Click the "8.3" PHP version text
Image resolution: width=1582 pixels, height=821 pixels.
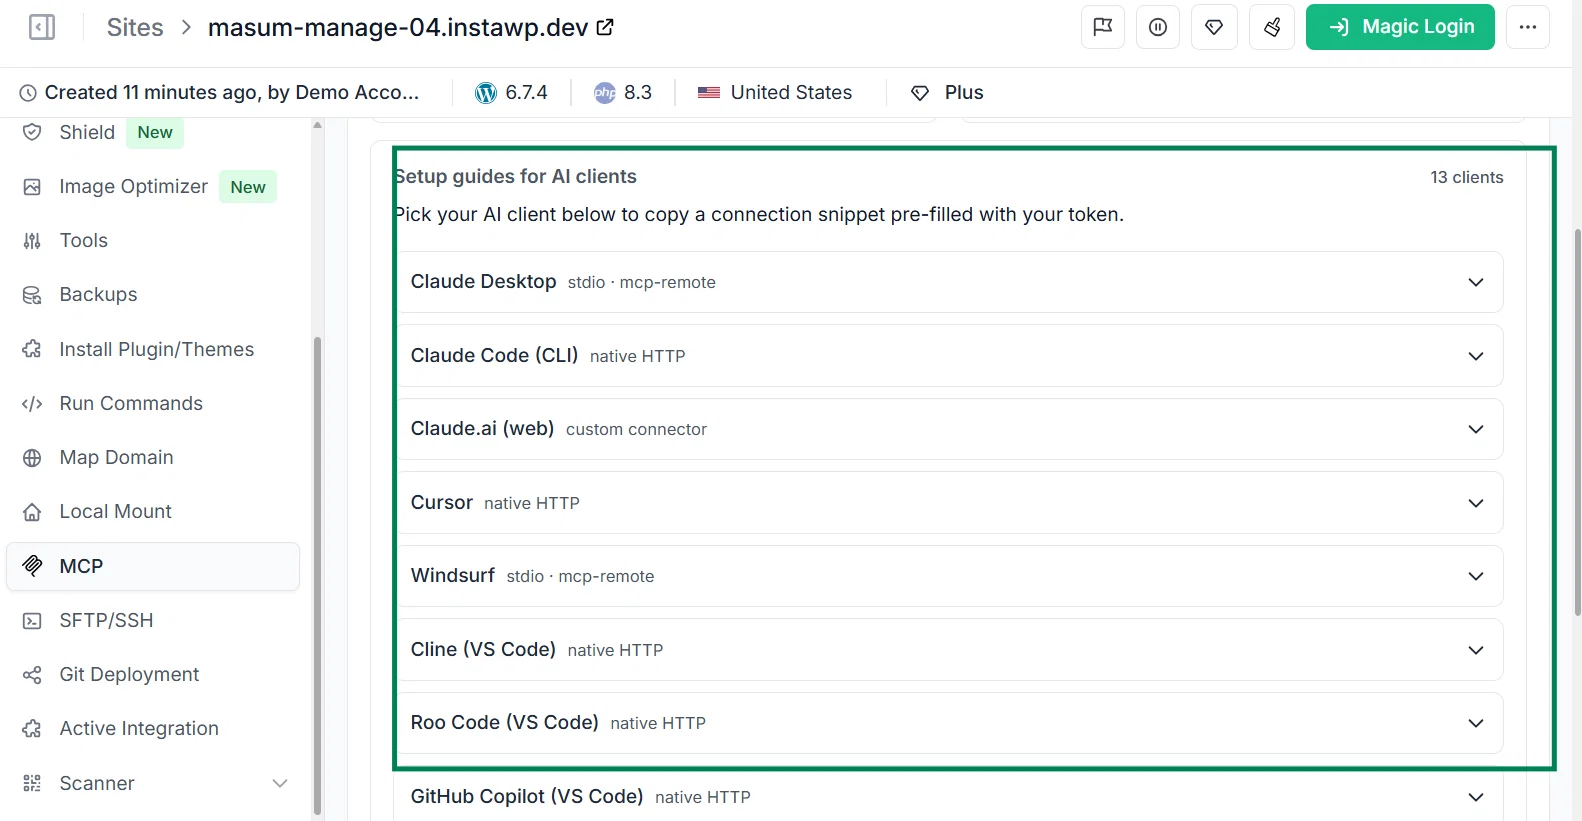coord(638,93)
